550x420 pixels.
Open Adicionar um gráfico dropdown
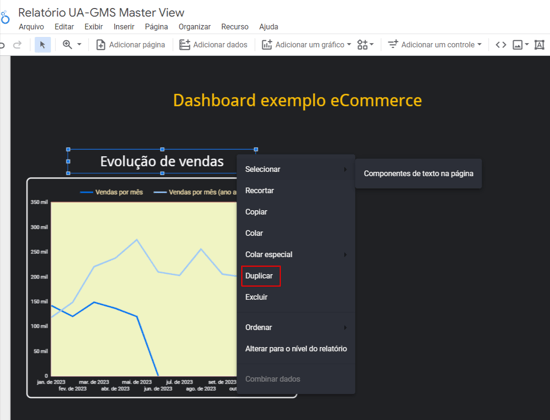pyautogui.click(x=306, y=45)
